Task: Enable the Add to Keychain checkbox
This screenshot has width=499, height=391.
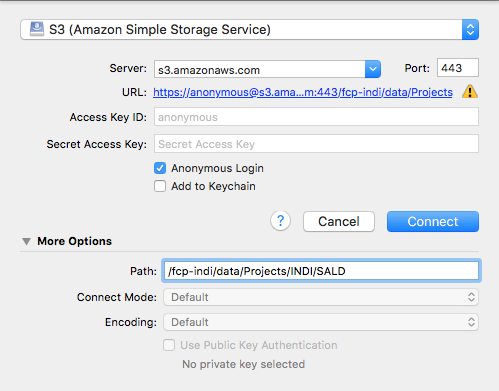Action: coord(160,186)
